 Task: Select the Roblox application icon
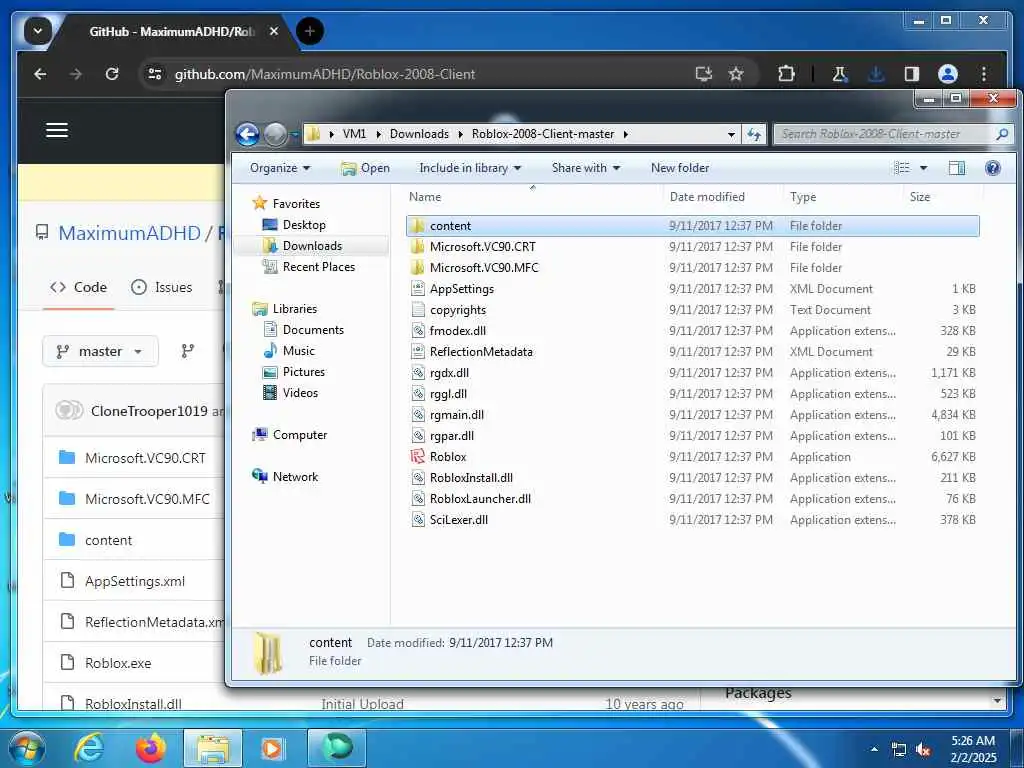418,456
